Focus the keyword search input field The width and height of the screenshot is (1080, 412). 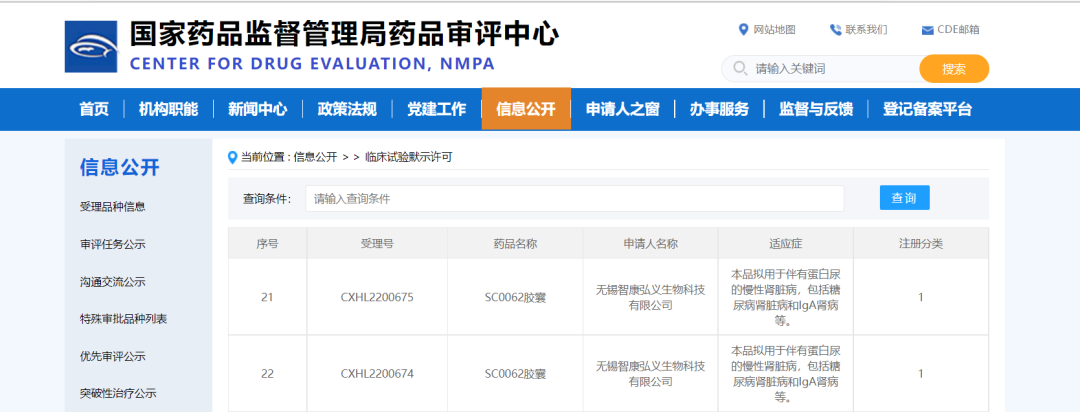(x=830, y=69)
